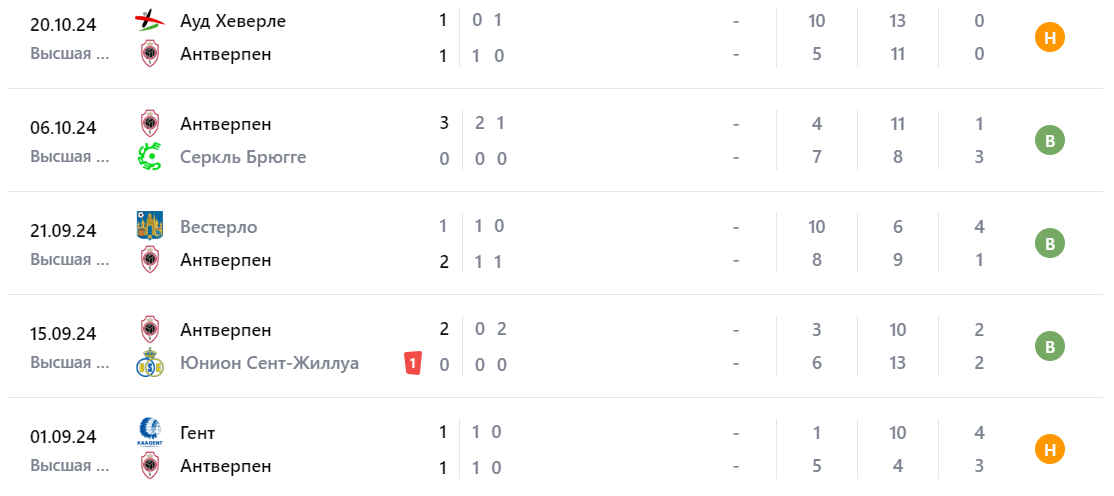Screen dimensions: 1114x496
Task: Open the Серкль Брюгге team link
Action: coord(243,157)
